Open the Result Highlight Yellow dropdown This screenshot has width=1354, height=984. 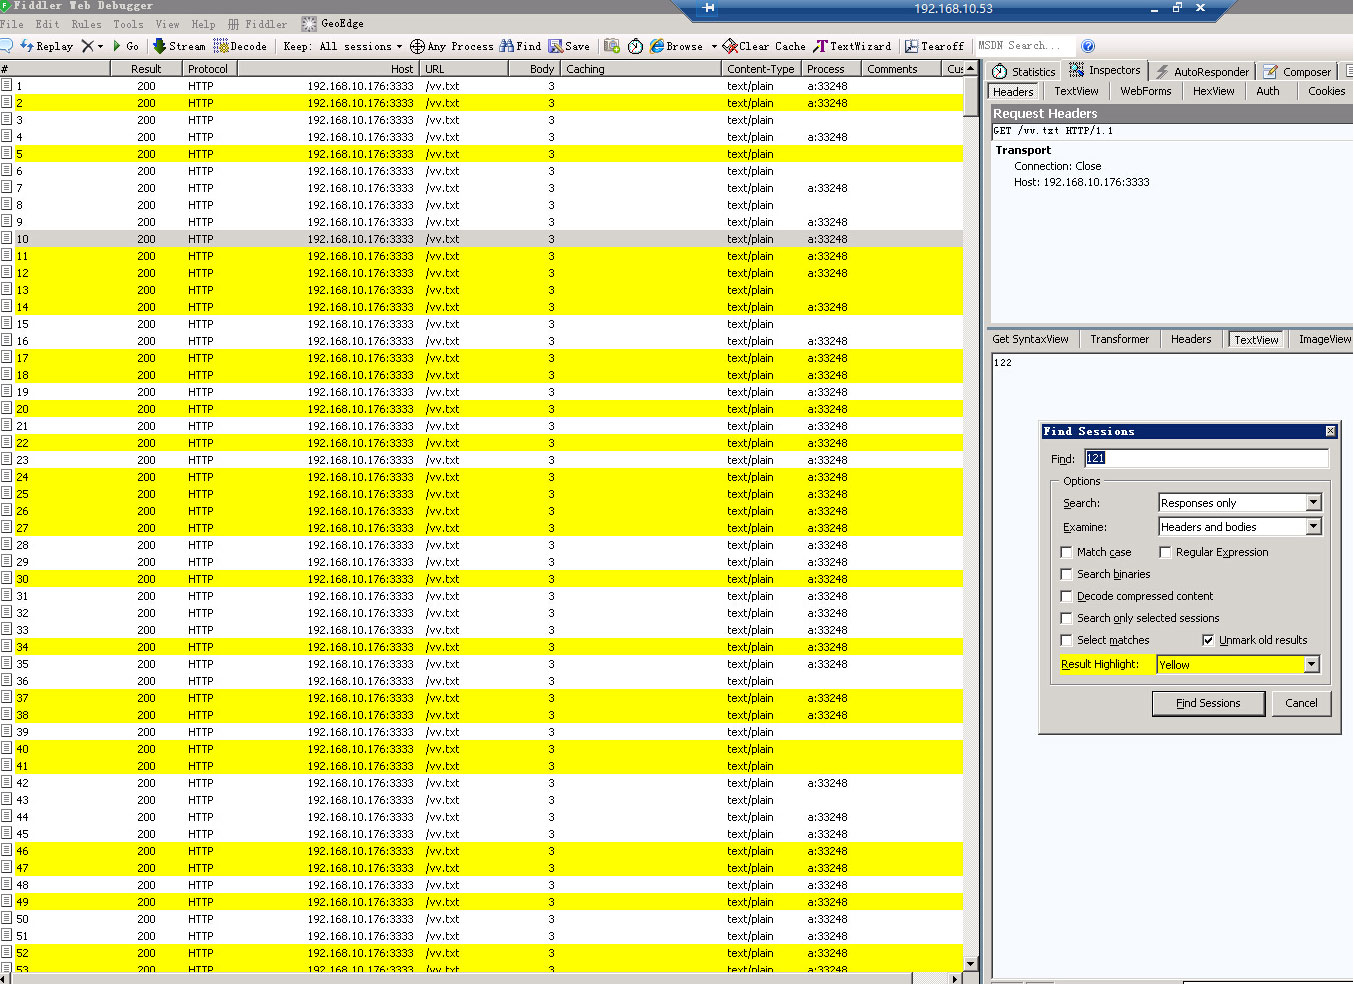pyautogui.click(x=1238, y=664)
